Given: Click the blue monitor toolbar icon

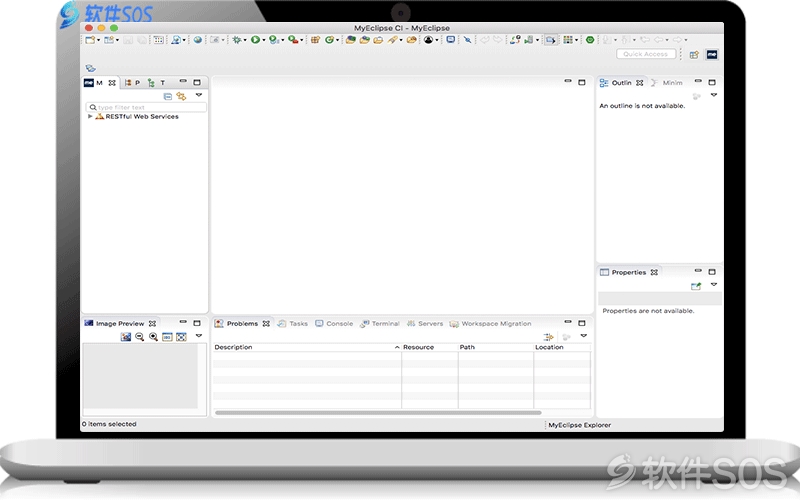Looking at the screenshot, I should click(x=451, y=40).
